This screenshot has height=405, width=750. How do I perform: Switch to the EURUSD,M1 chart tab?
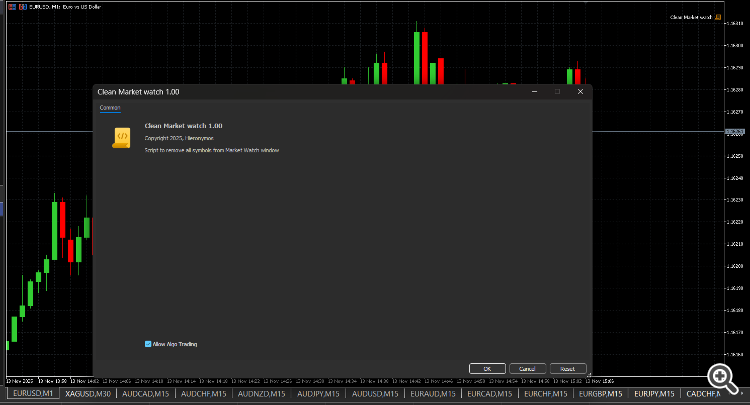[x=33, y=394]
